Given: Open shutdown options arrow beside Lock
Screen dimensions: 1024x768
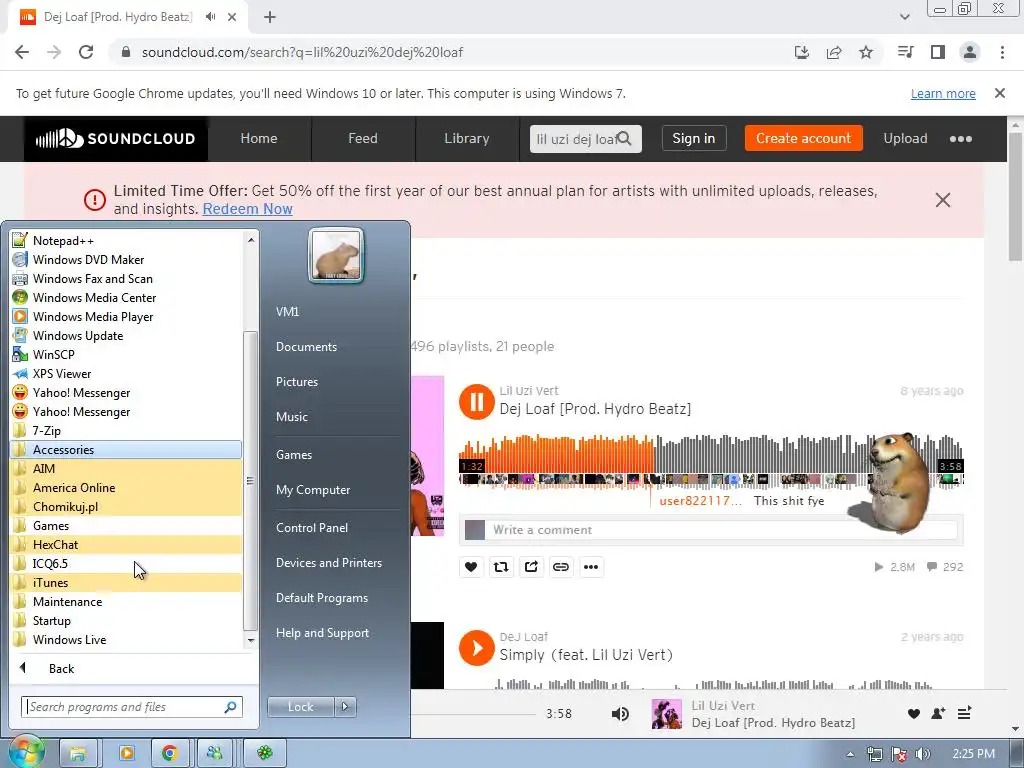Looking at the screenshot, I should click(x=345, y=707).
